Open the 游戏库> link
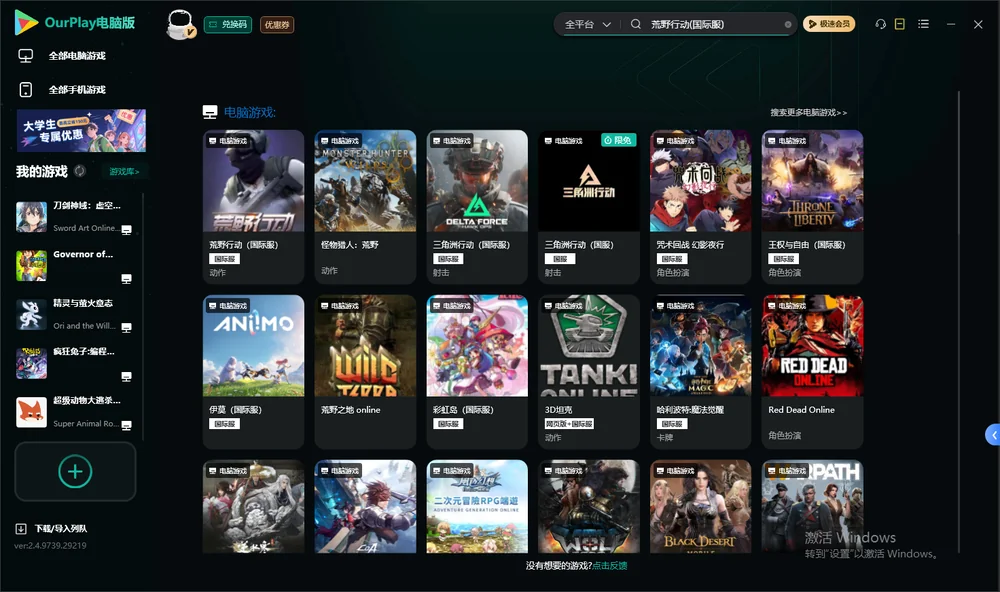Screen dimensions: 1000x592 tap(124, 172)
